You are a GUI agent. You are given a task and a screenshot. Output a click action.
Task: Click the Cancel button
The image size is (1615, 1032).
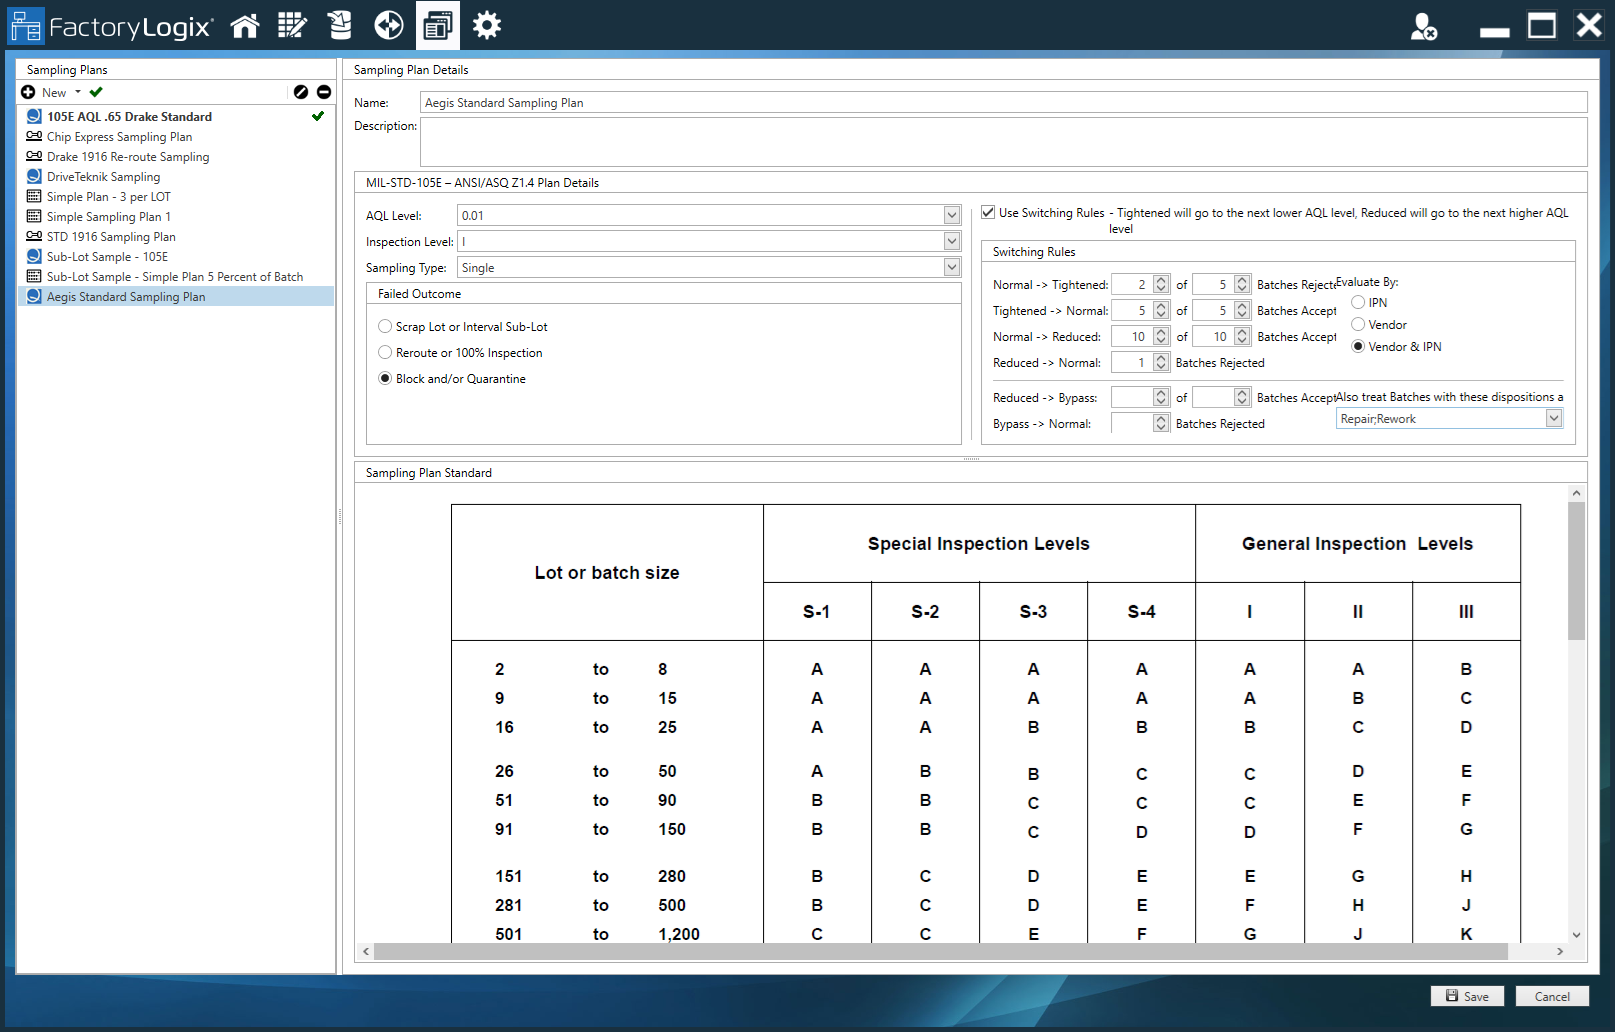1552,996
